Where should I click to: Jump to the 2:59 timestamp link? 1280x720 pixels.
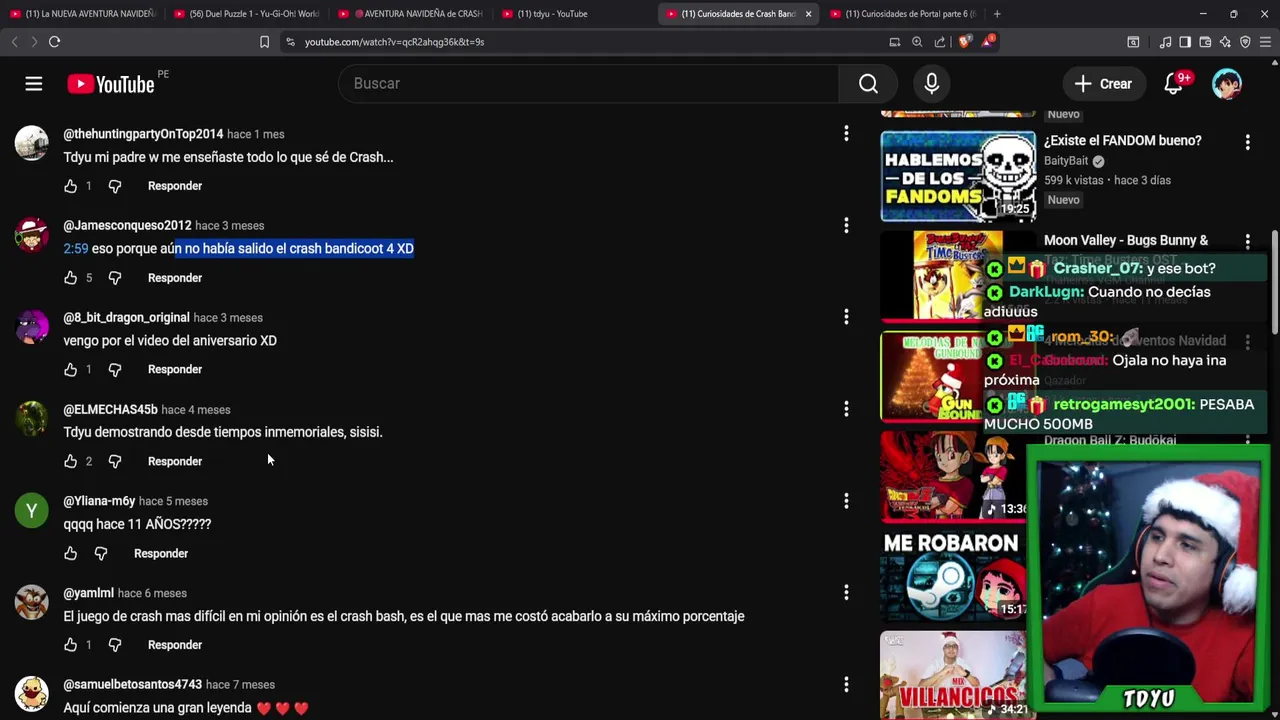[76, 249]
